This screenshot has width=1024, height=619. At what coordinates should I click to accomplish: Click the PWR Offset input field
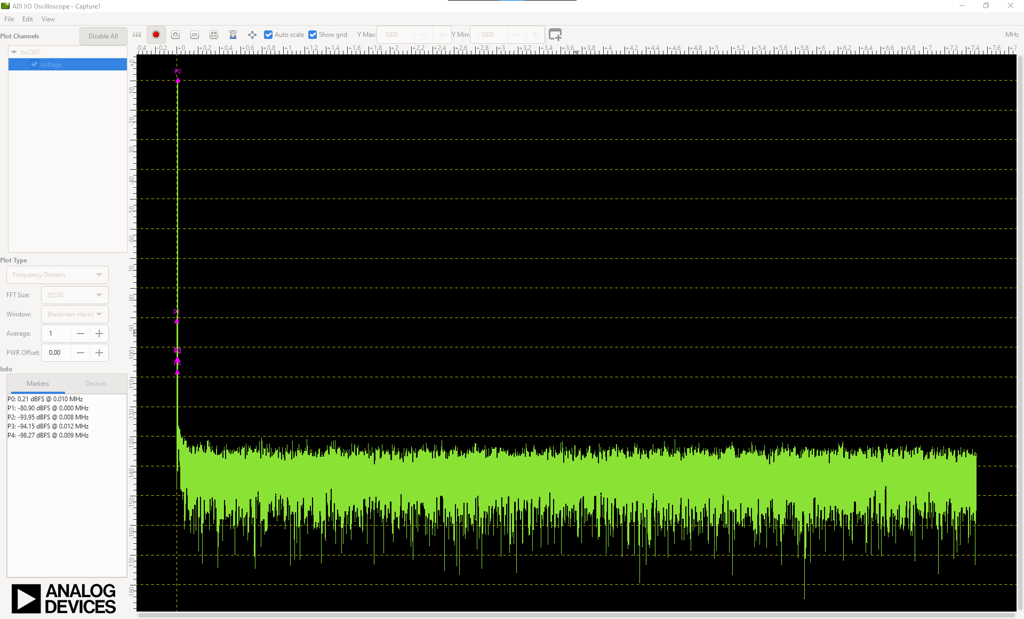tap(57, 353)
